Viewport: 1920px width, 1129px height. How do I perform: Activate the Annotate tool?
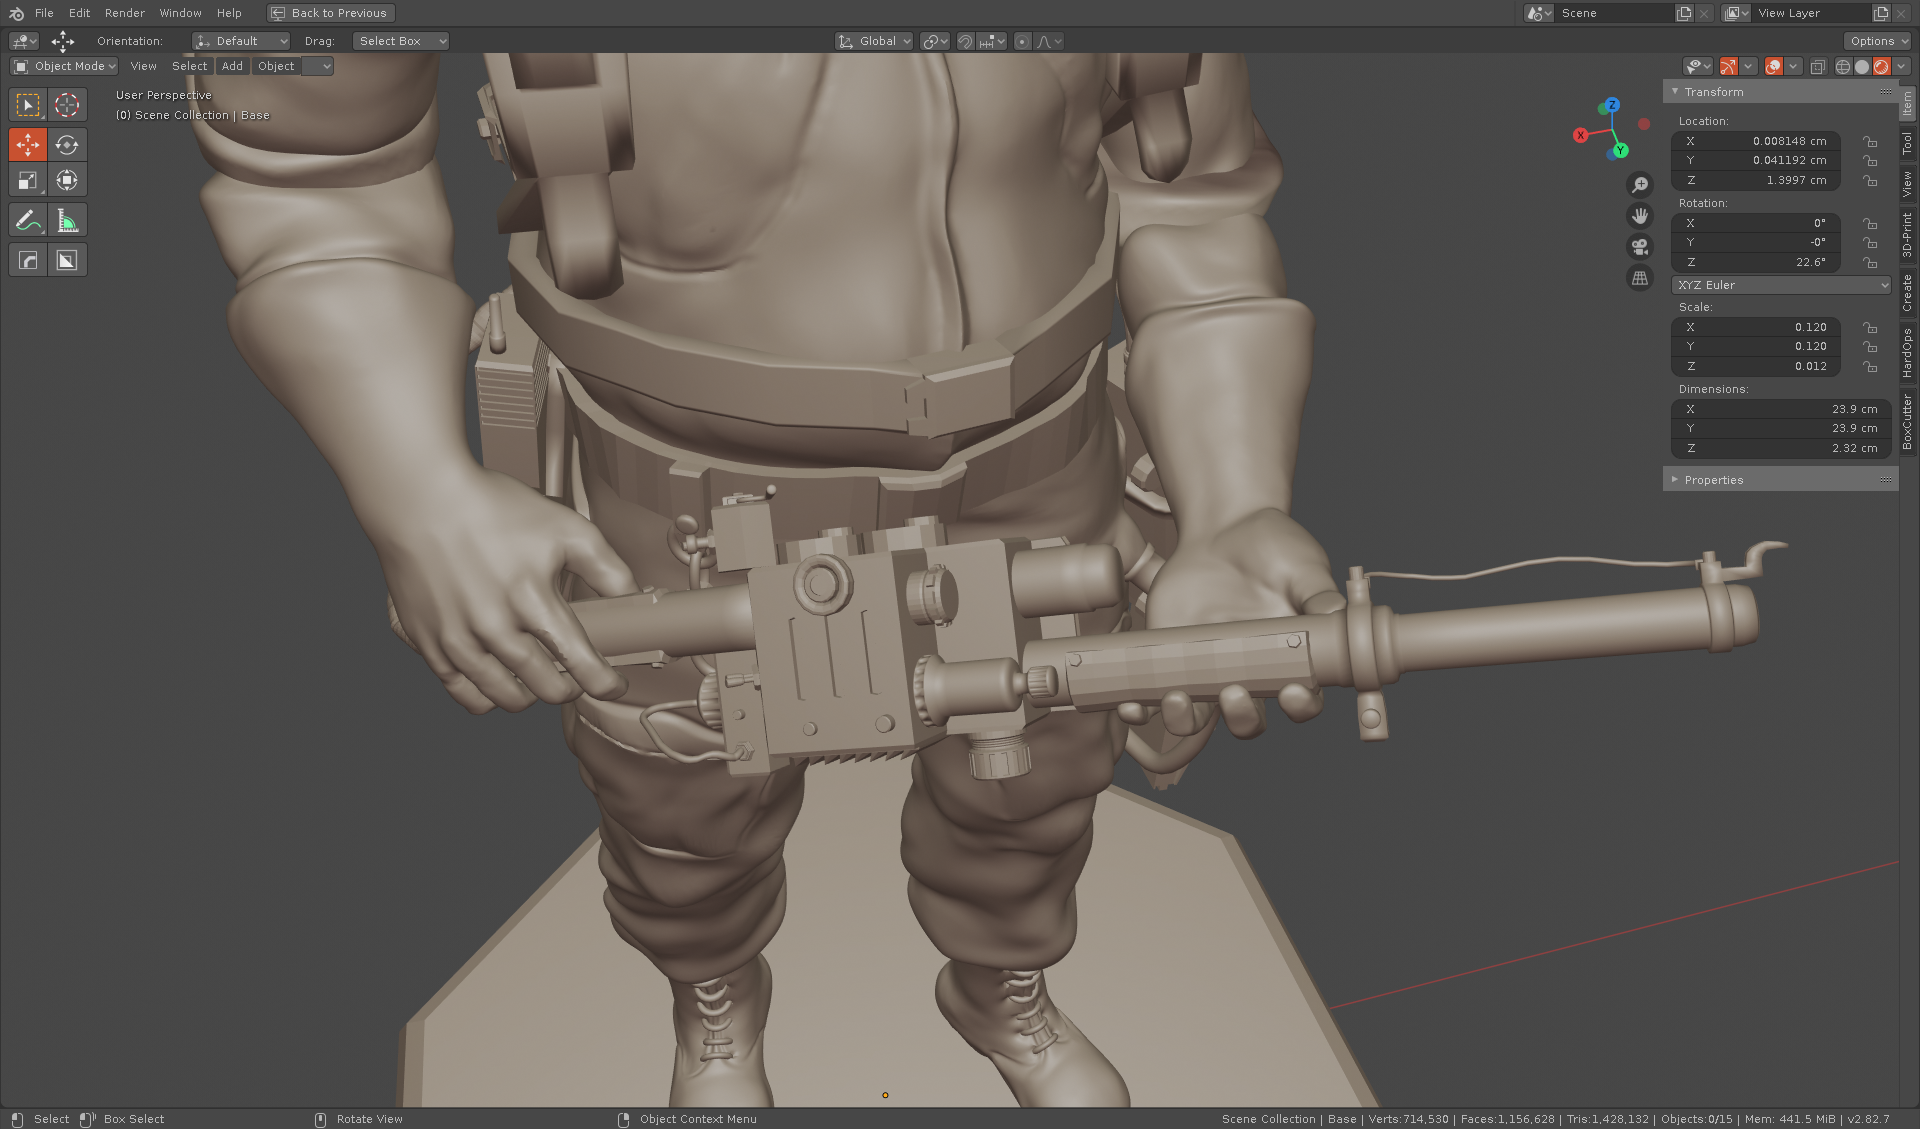click(27, 219)
